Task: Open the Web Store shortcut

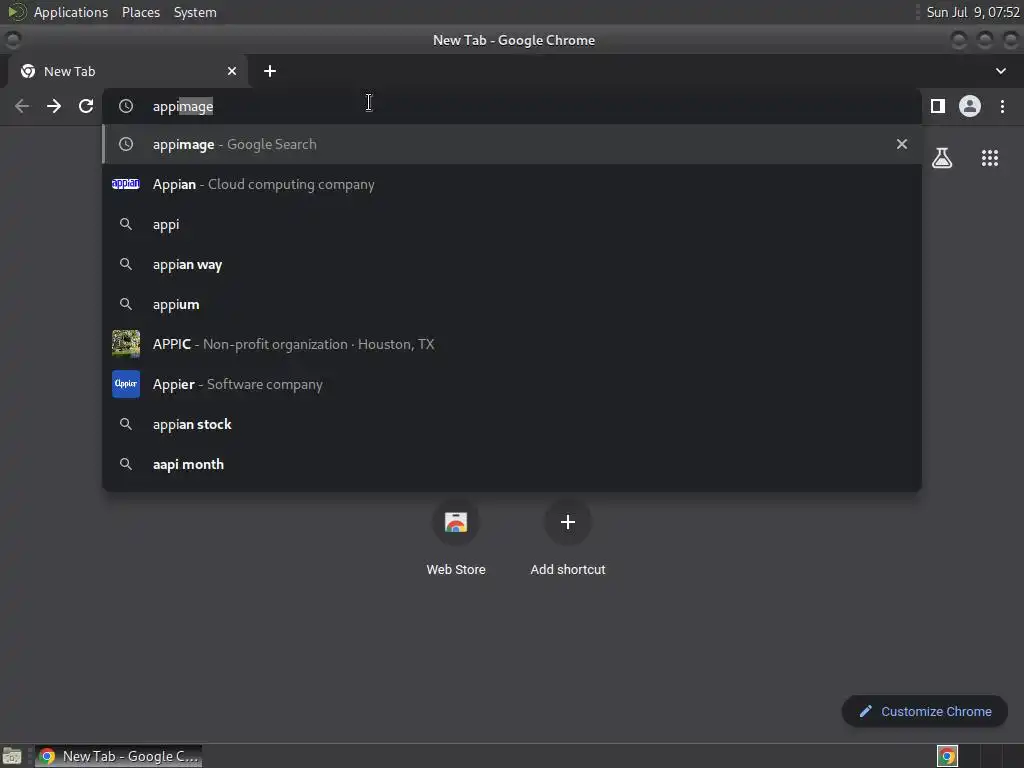Action: (456, 538)
